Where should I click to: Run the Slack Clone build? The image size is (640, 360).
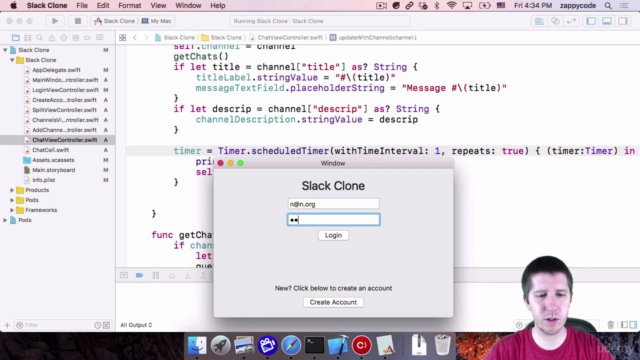pos(55,21)
